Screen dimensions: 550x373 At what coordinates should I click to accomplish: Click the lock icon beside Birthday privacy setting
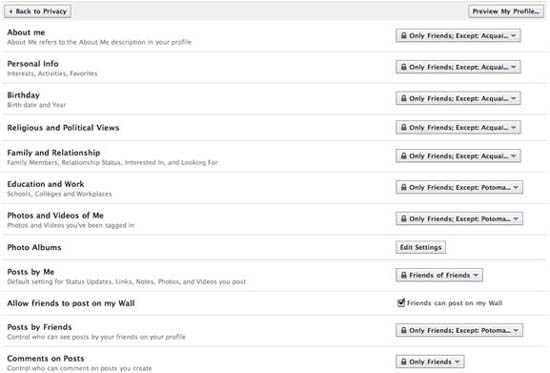coord(404,98)
